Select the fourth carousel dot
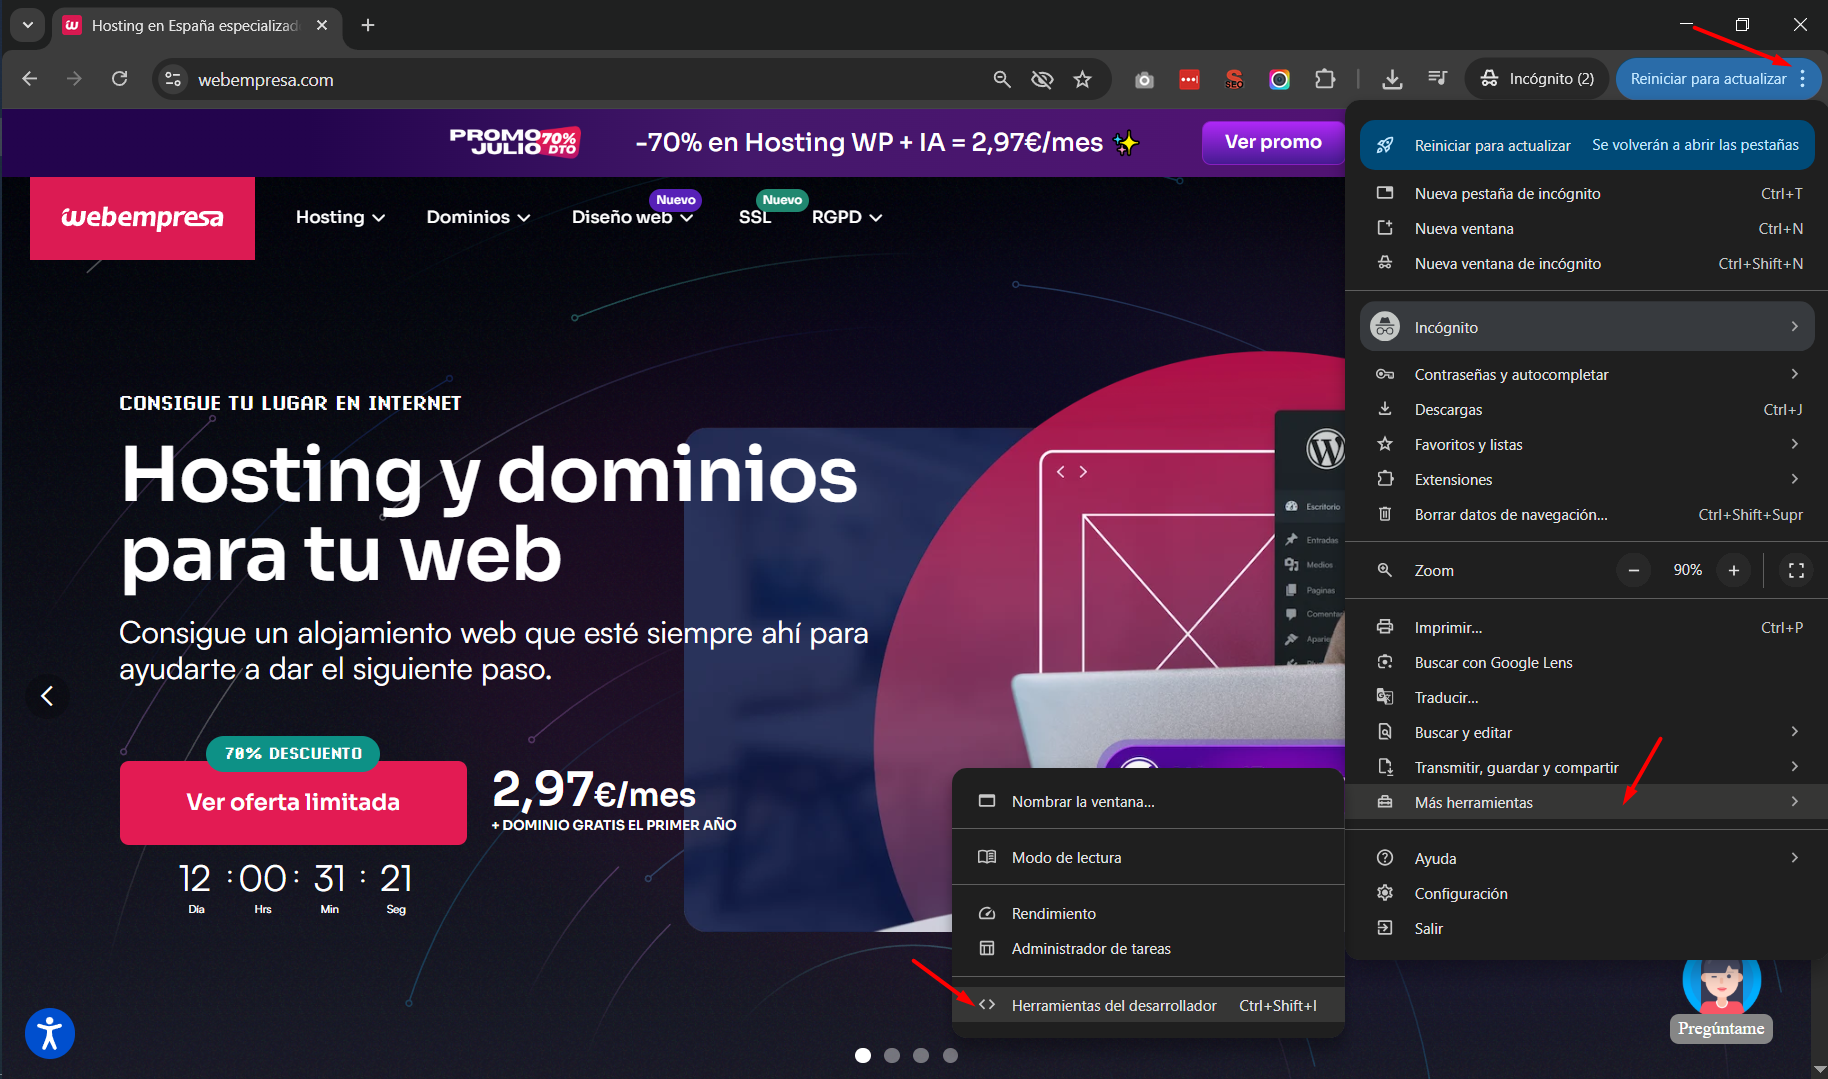 pos(950,1055)
